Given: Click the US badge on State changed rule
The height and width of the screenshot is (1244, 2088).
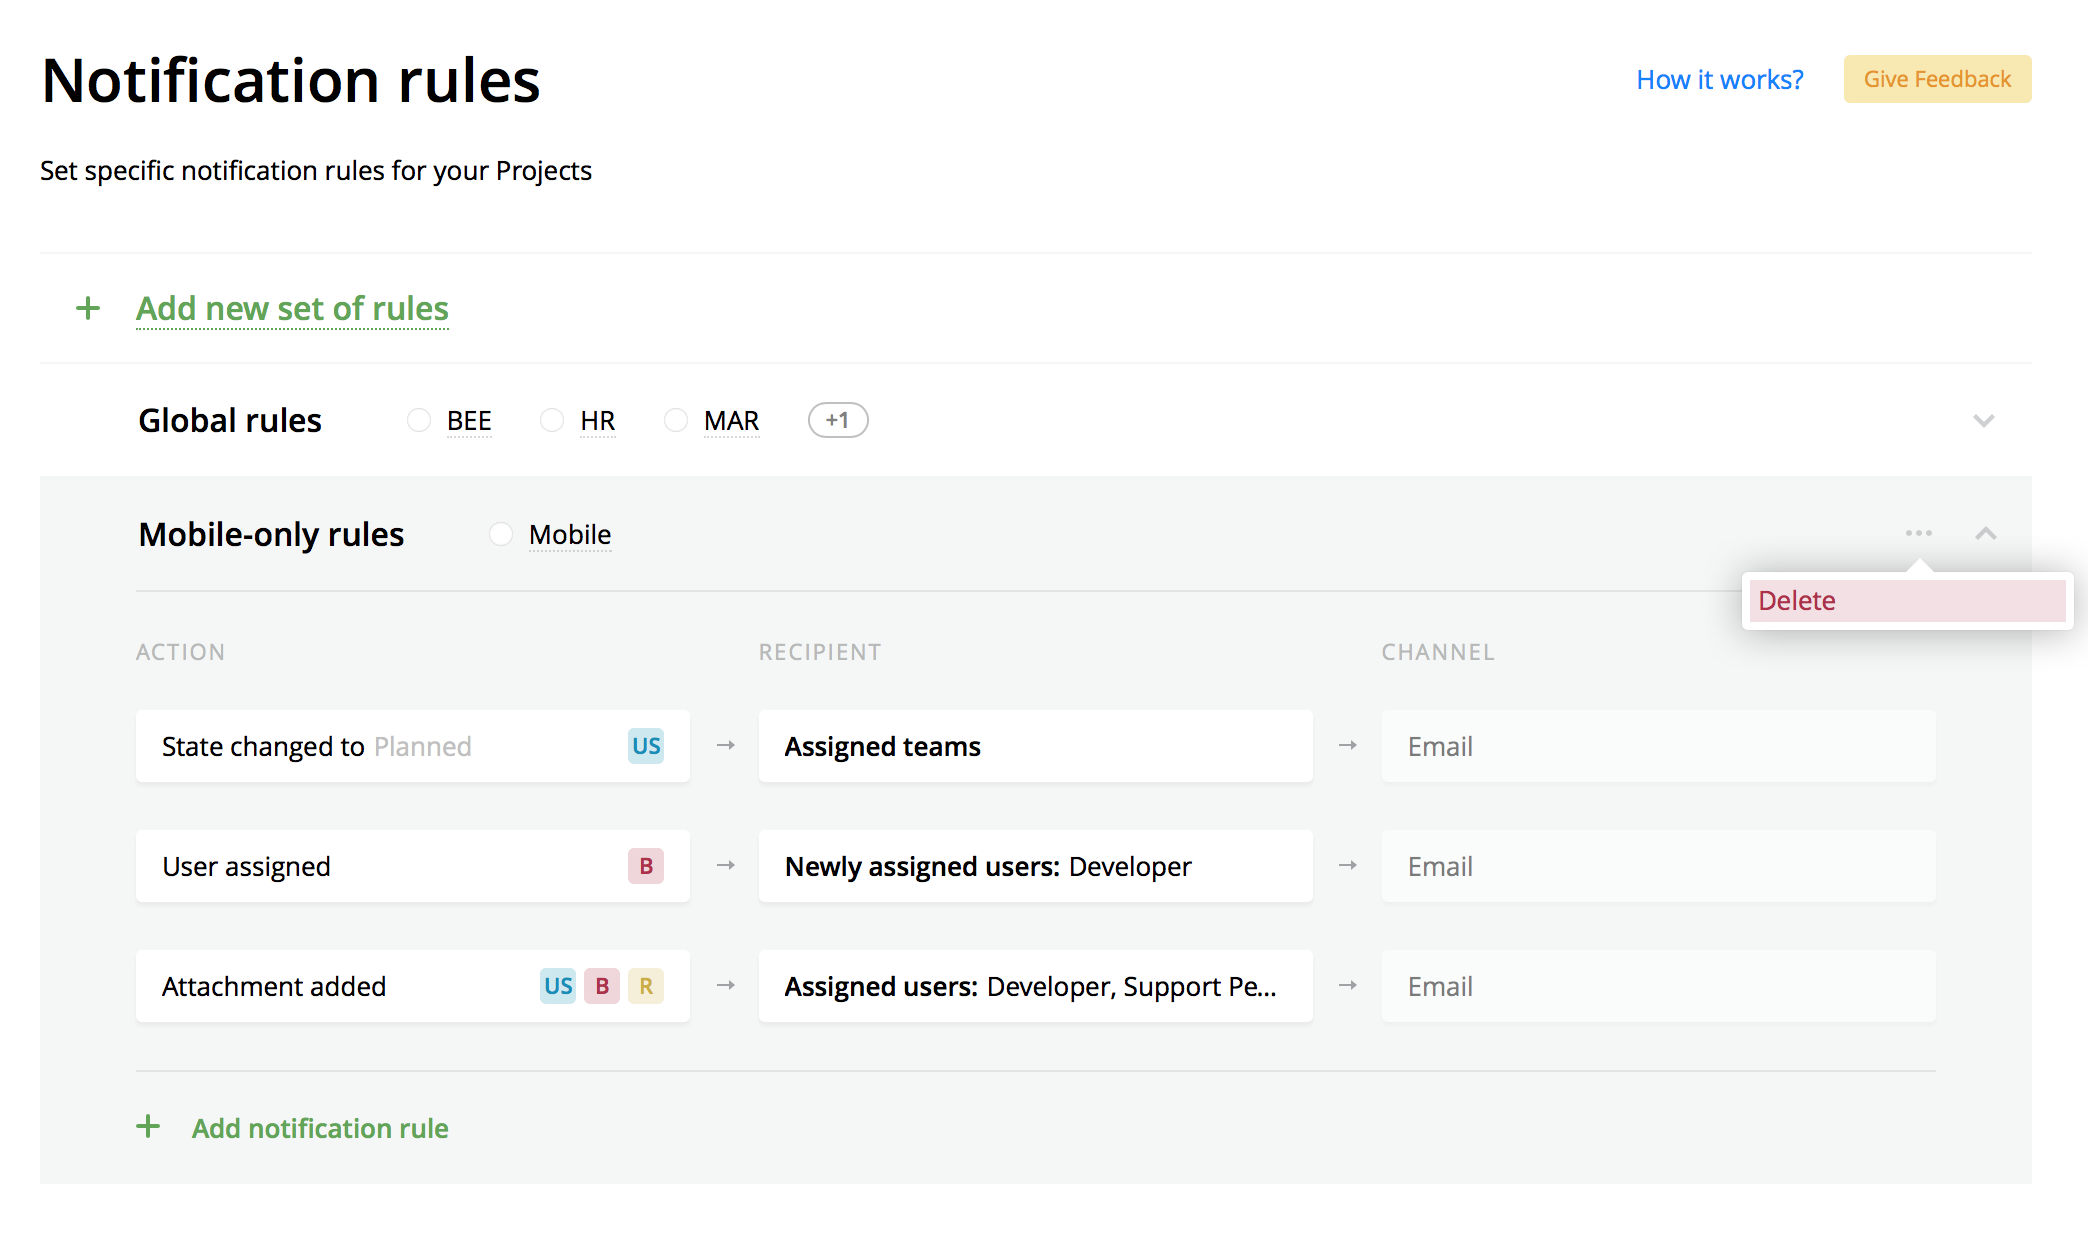Looking at the screenshot, I should click(646, 746).
